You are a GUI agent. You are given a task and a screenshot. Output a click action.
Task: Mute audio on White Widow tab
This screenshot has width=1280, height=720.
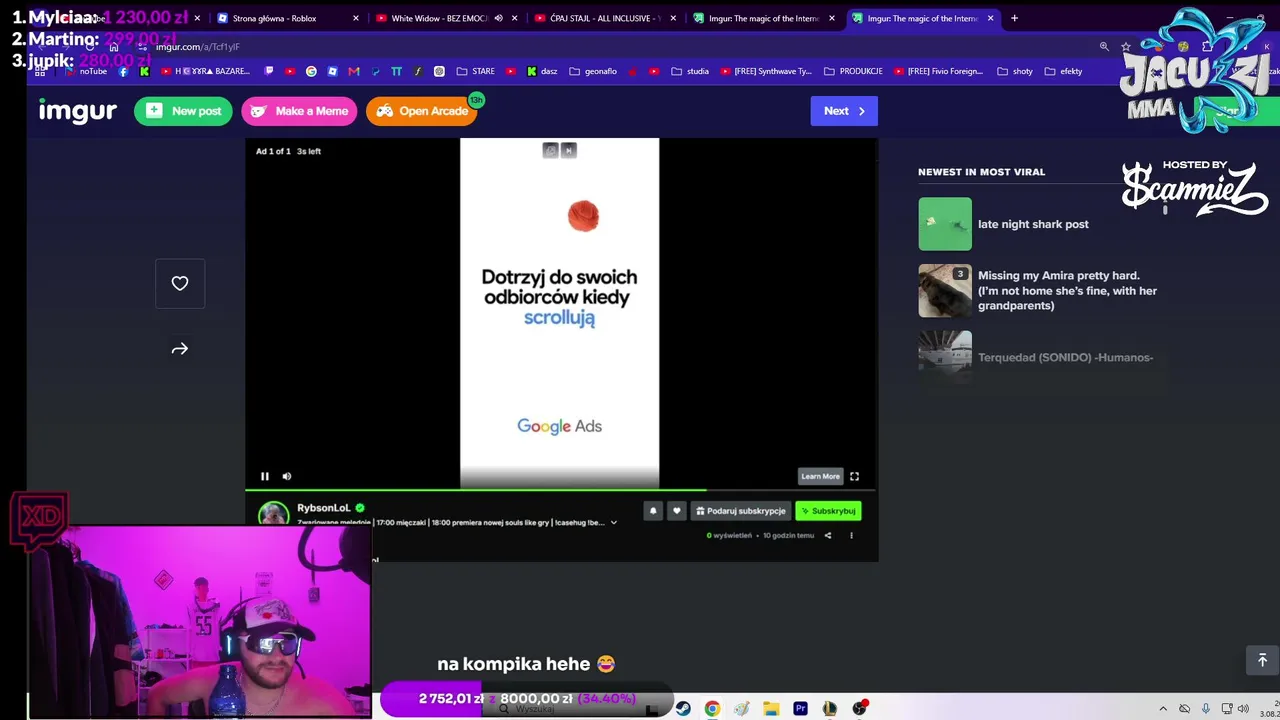[x=498, y=18]
